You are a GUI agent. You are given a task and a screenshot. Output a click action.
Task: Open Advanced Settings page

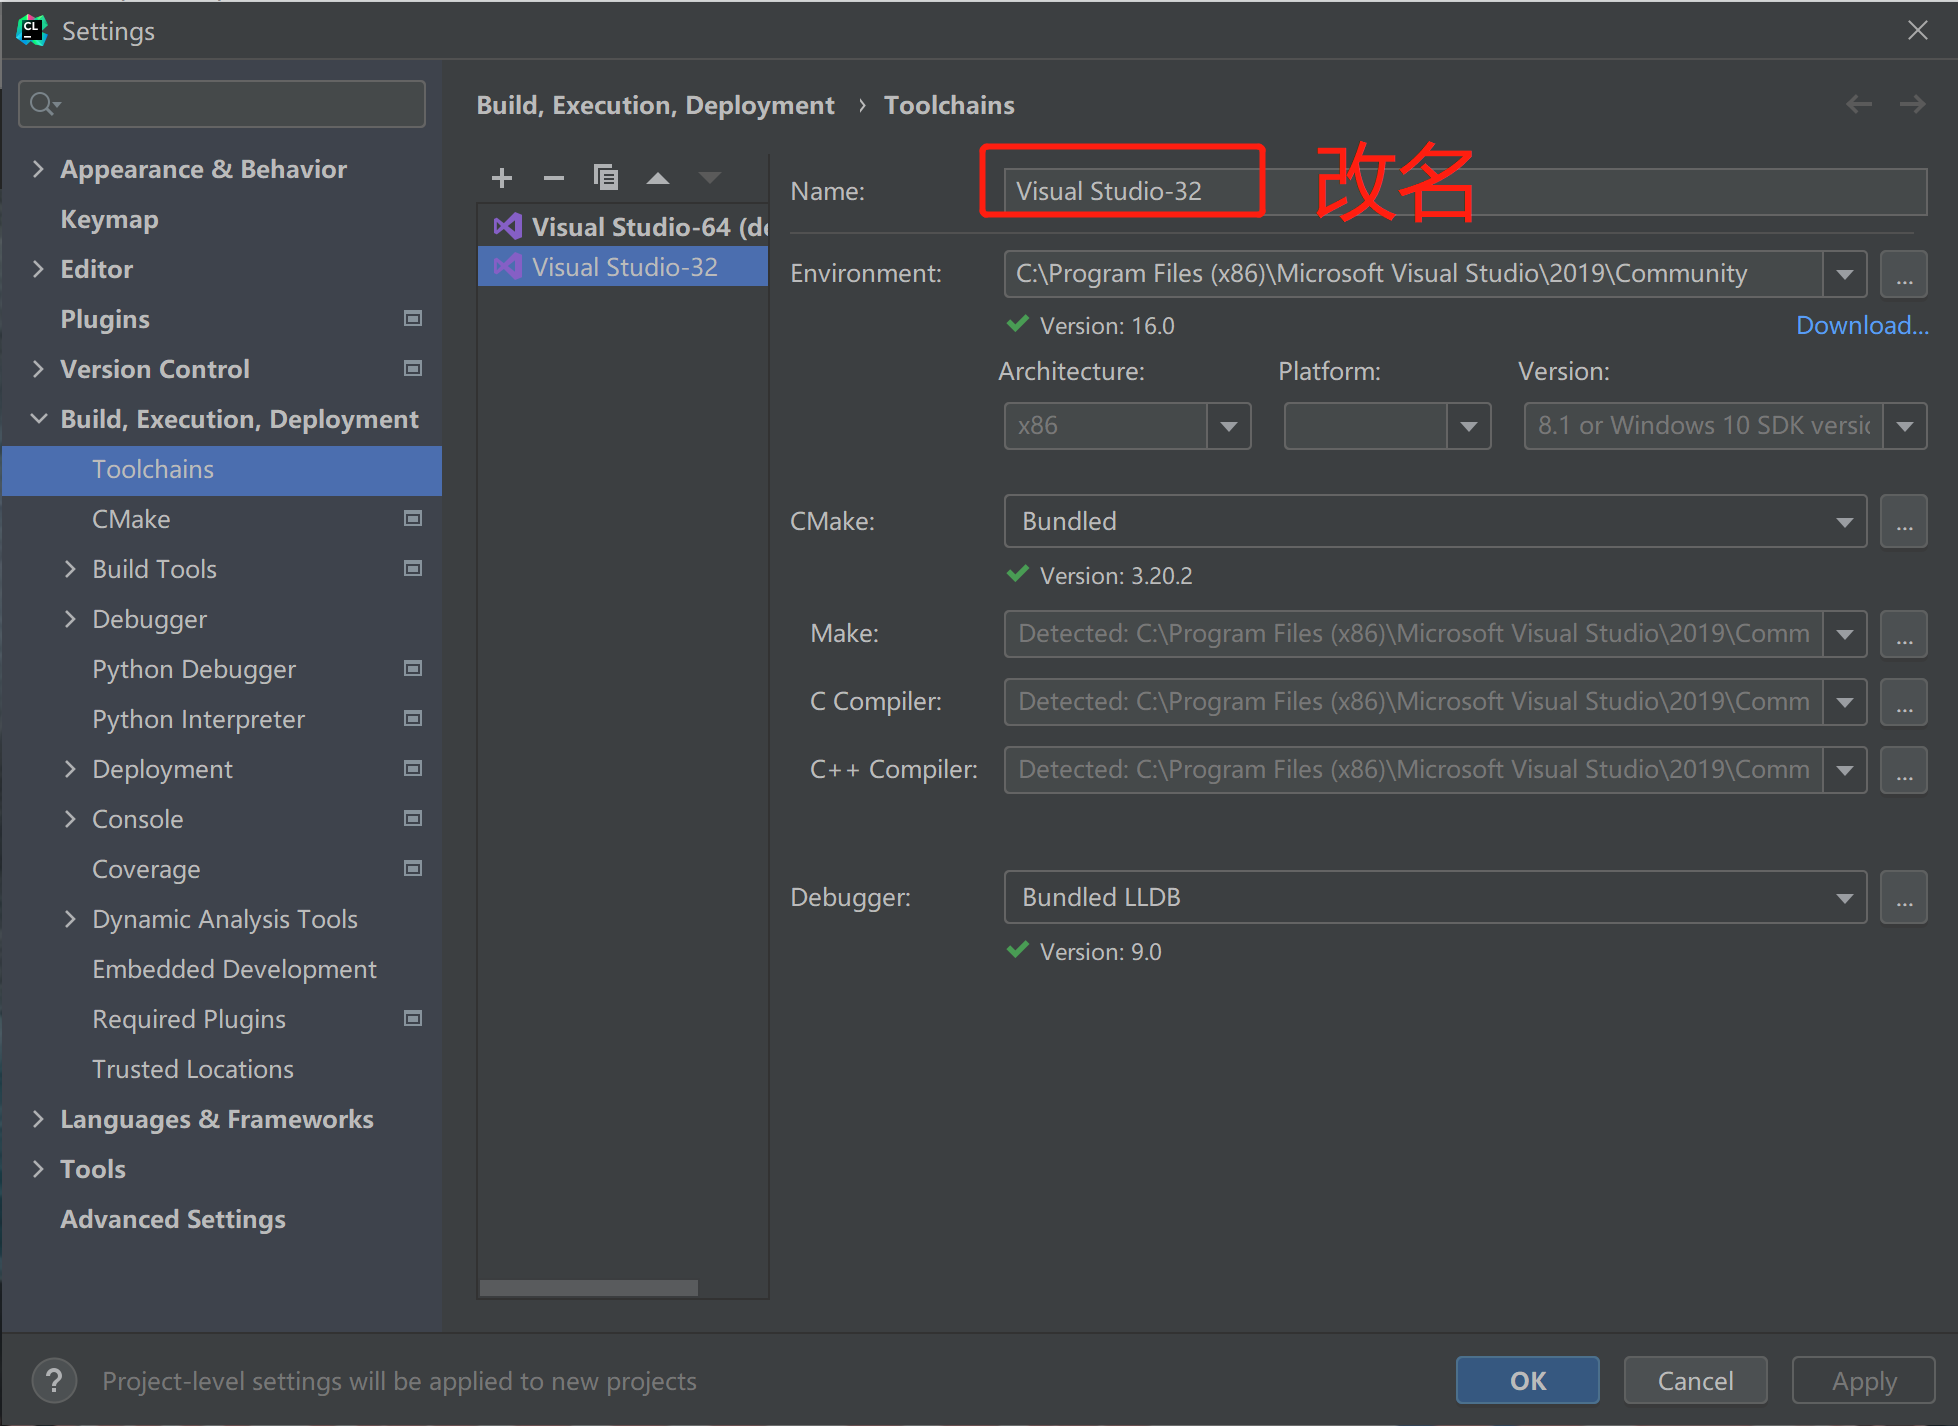point(173,1219)
